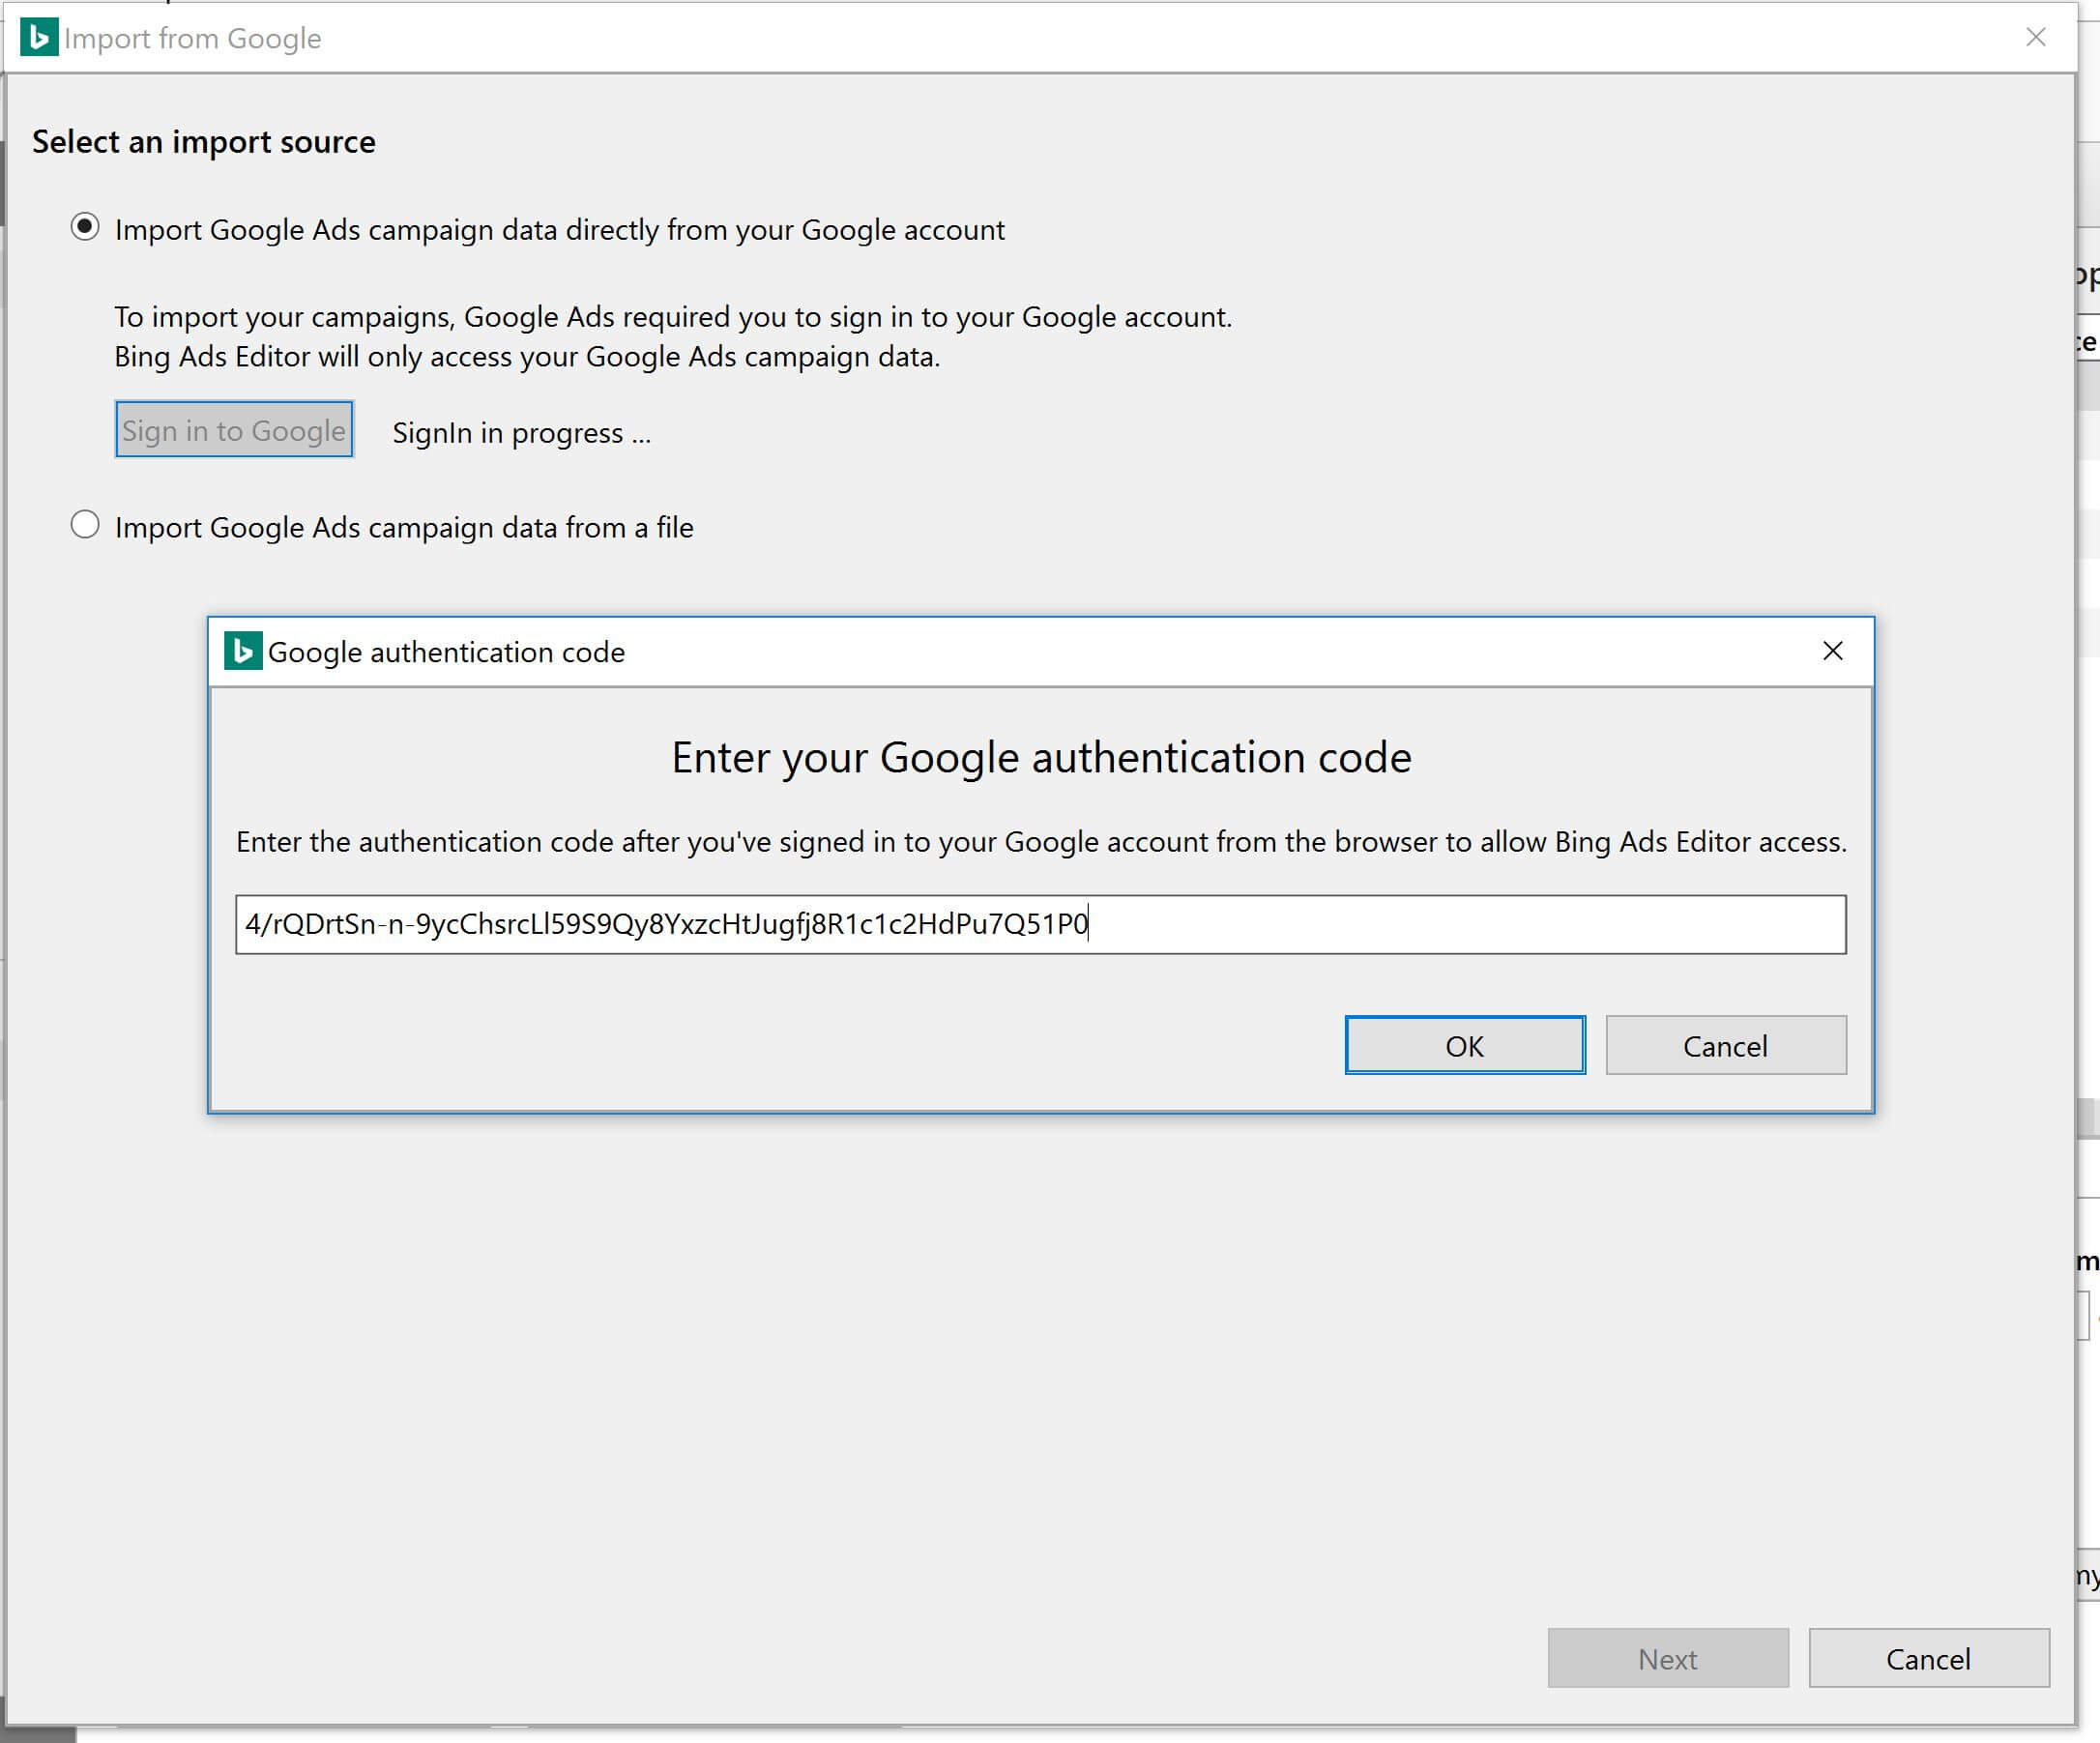Viewport: 2100px width, 1743px height.
Task: Click the 'Select an import source' heading
Action: (204, 142)
